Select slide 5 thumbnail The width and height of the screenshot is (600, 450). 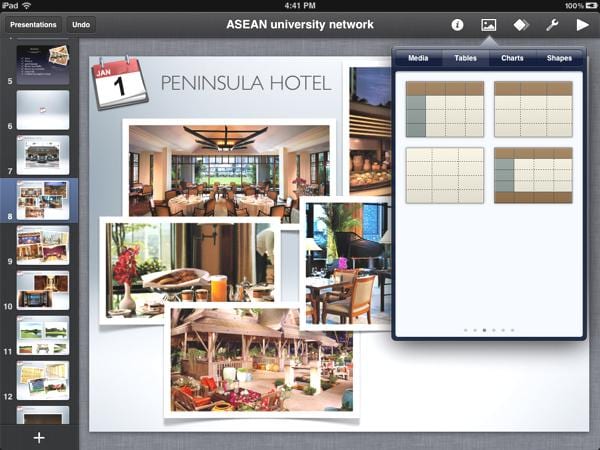pyautogui.click(x=43, y=65)
